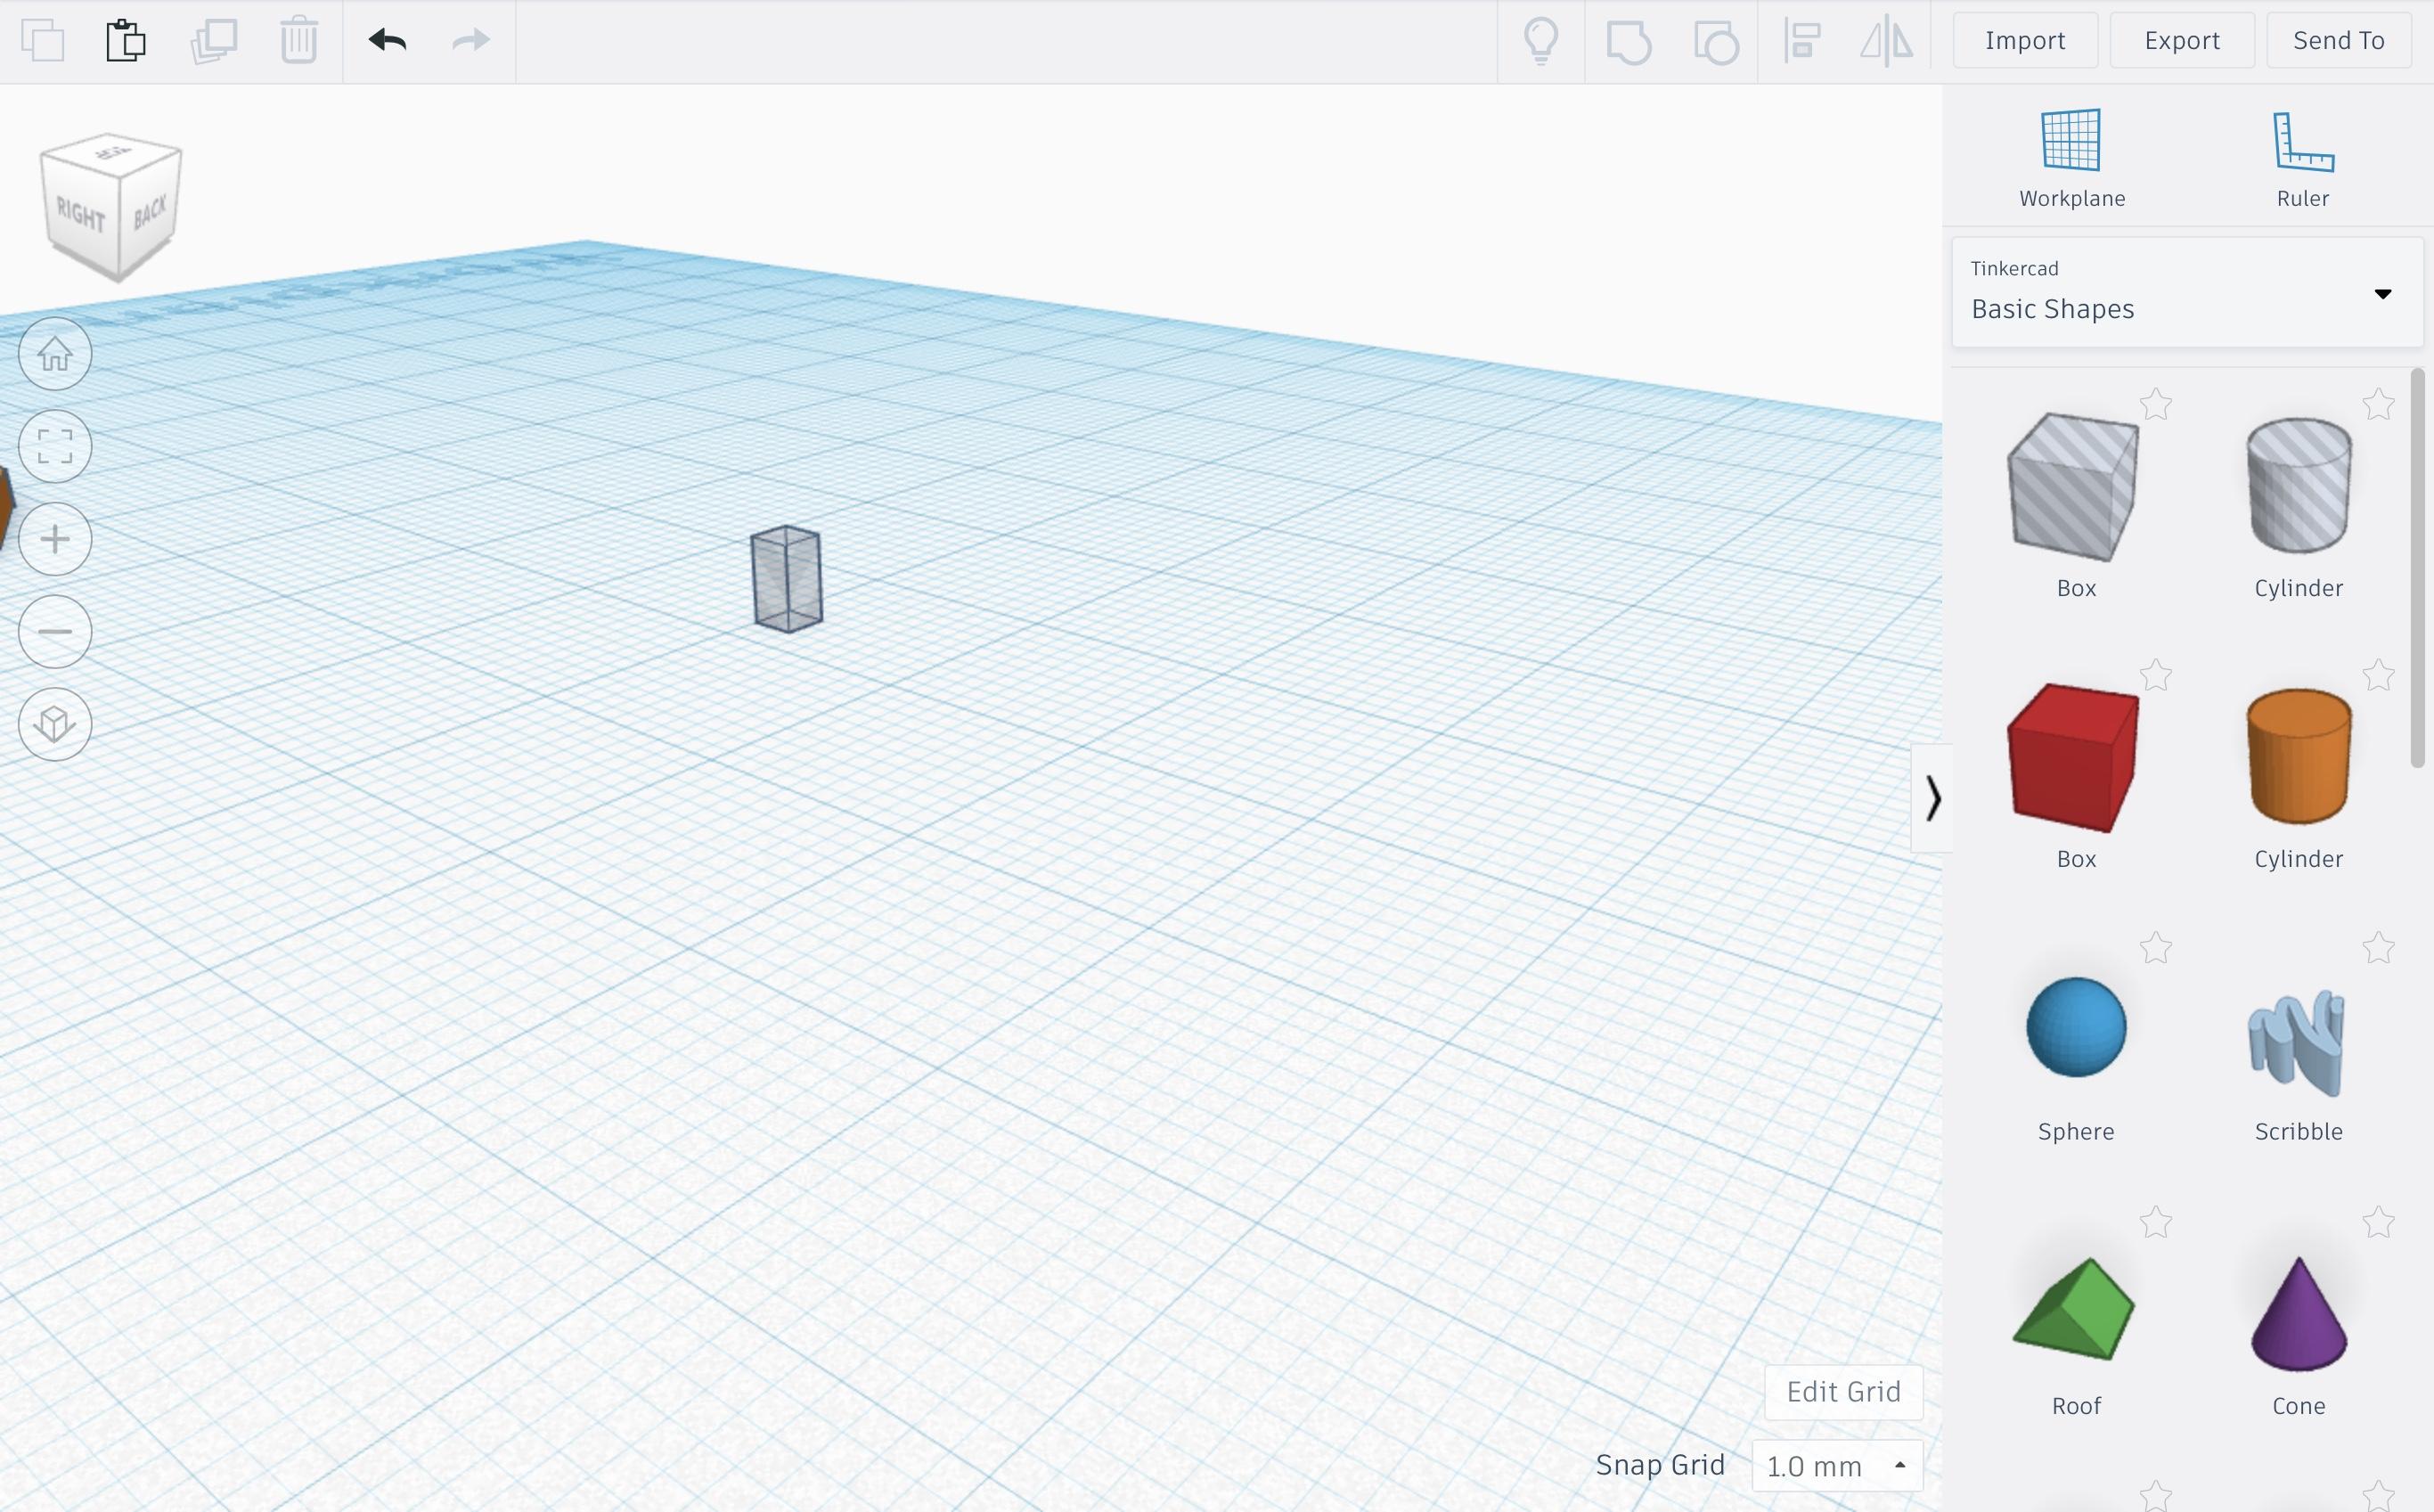Image resolution: width=2434 pixels, height=1512 pixels.
Task: Click the Export button
Action: [2182, 40]
